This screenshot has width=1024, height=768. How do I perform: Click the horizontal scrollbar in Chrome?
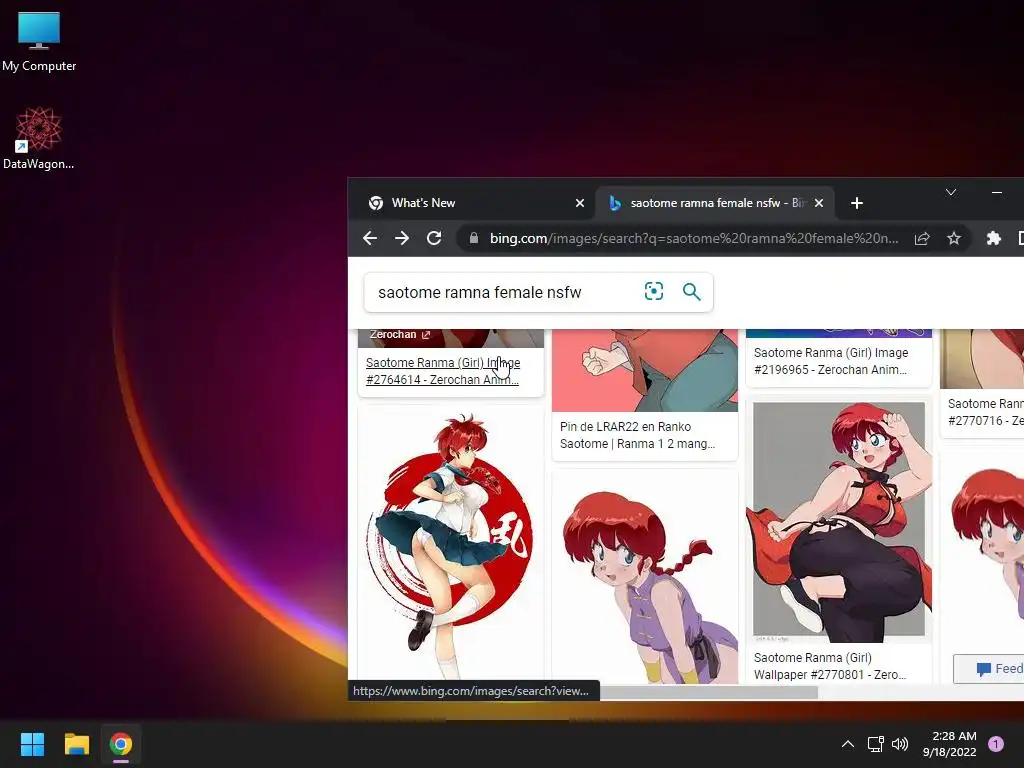[708, 692]
